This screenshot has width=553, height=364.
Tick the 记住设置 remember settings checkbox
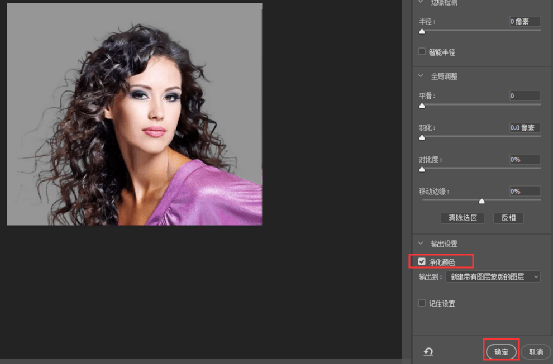(422, 303)
